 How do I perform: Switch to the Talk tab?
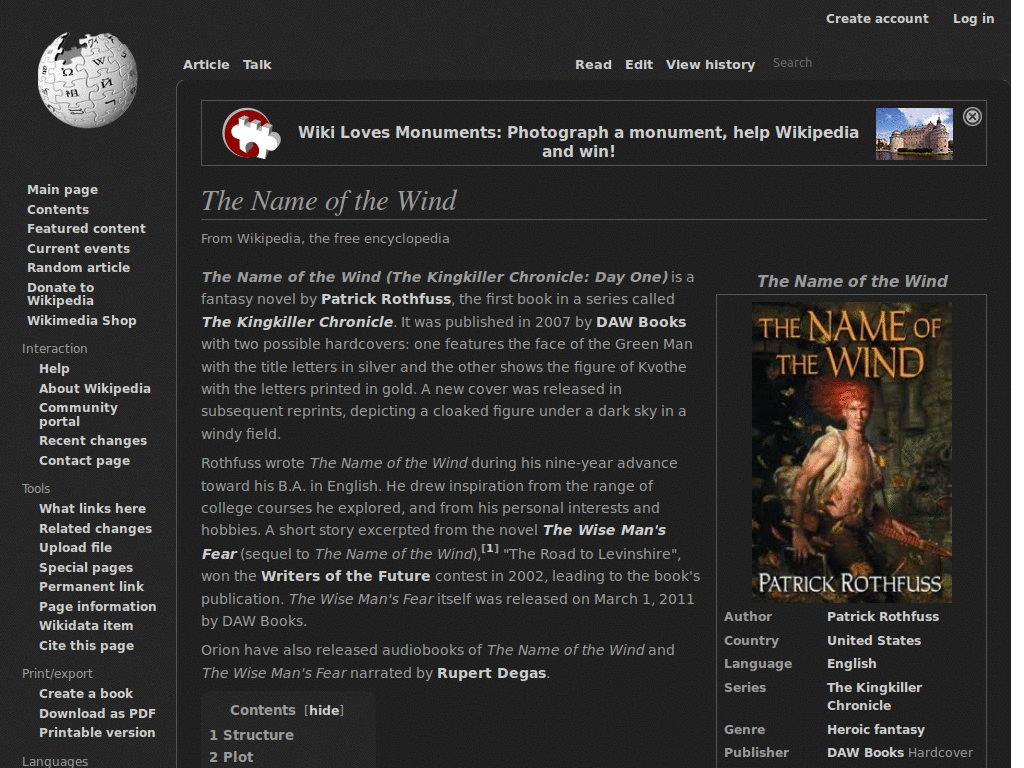point(257,64)
